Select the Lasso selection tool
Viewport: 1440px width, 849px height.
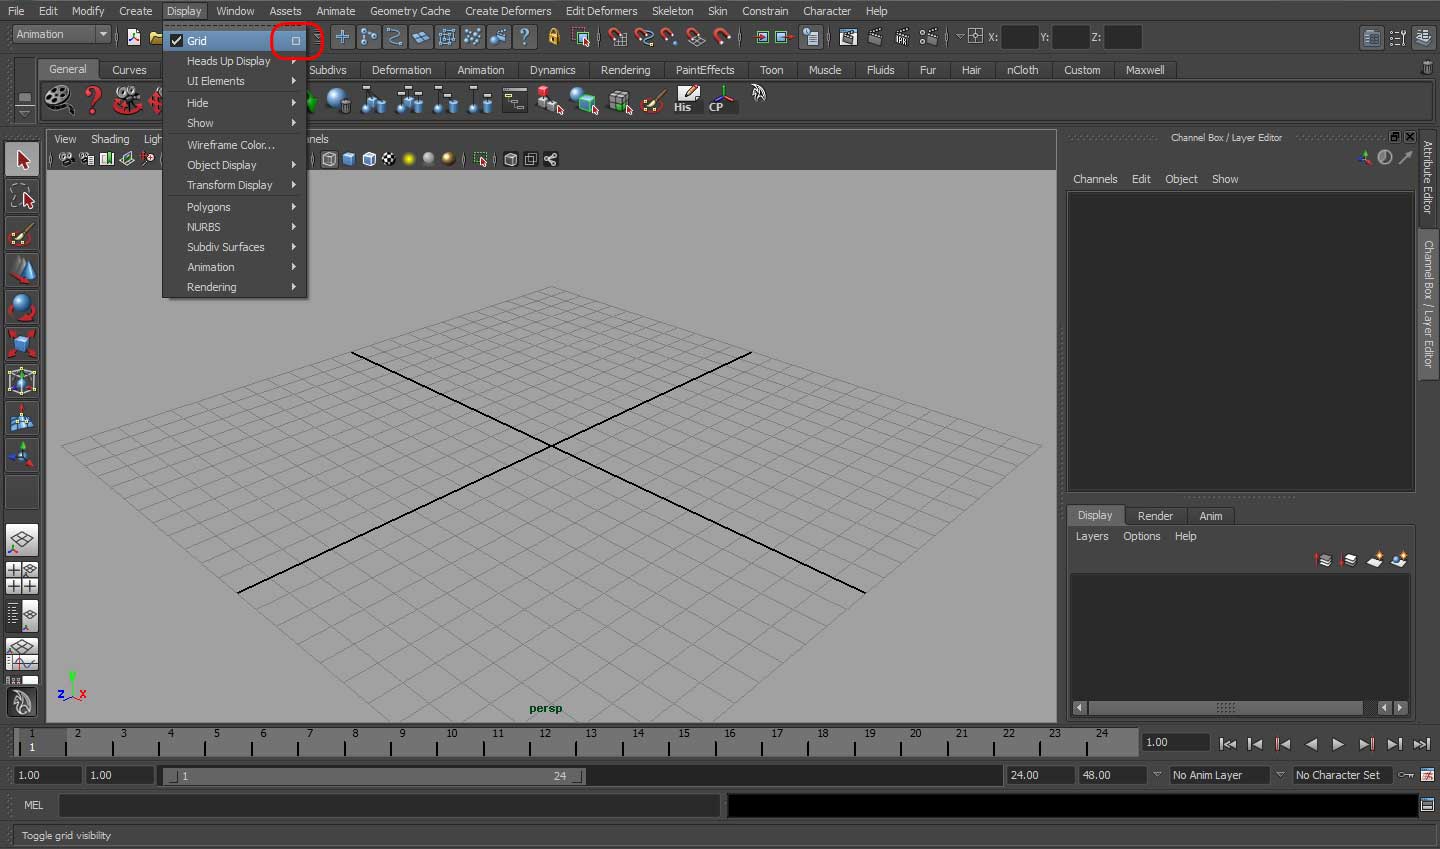[x=22, y=196]
